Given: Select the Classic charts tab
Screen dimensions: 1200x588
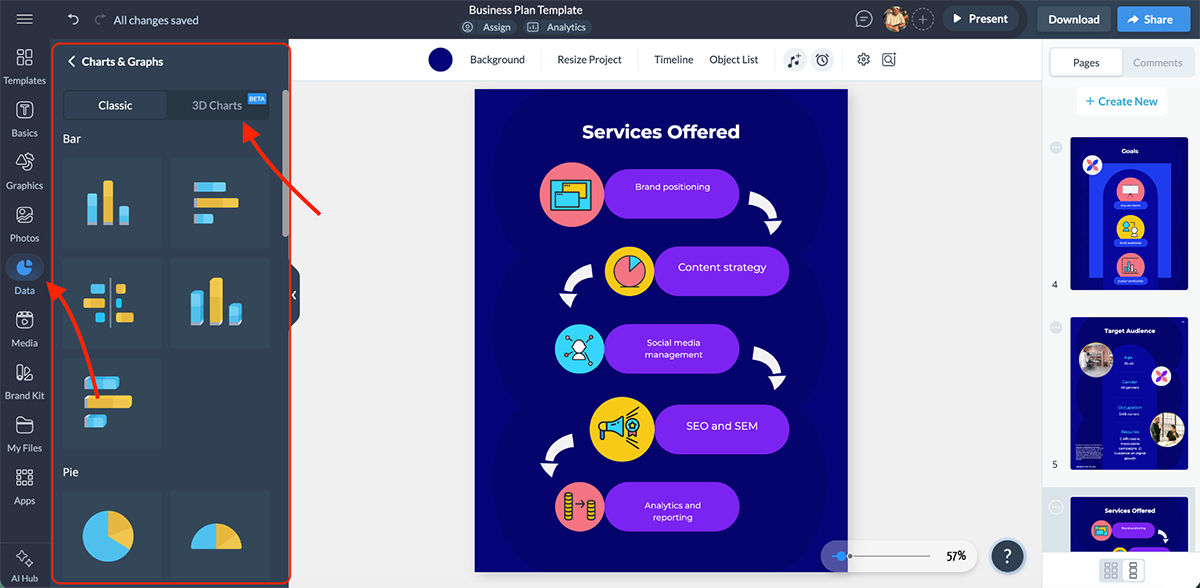Looking at the screenshot, I should 114,104.
